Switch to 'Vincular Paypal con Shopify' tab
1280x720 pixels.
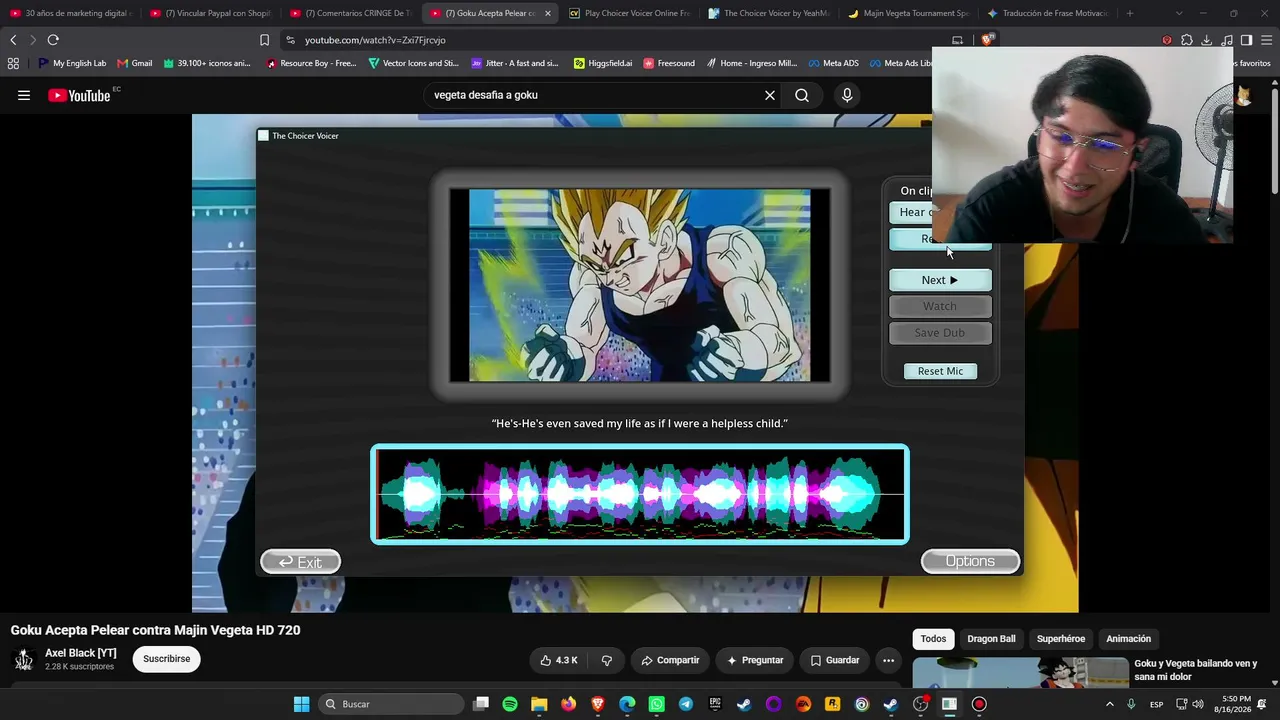coord(210,13)
